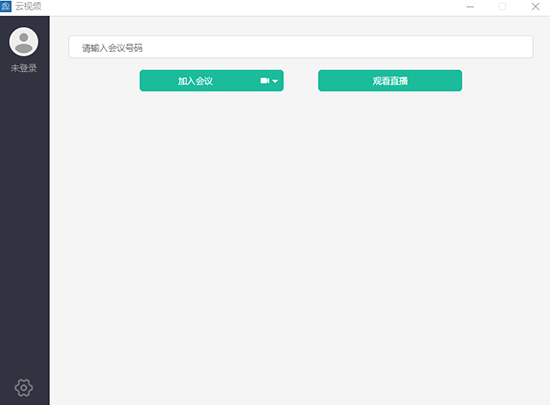Click the 观看直播 button

point(390,81)
